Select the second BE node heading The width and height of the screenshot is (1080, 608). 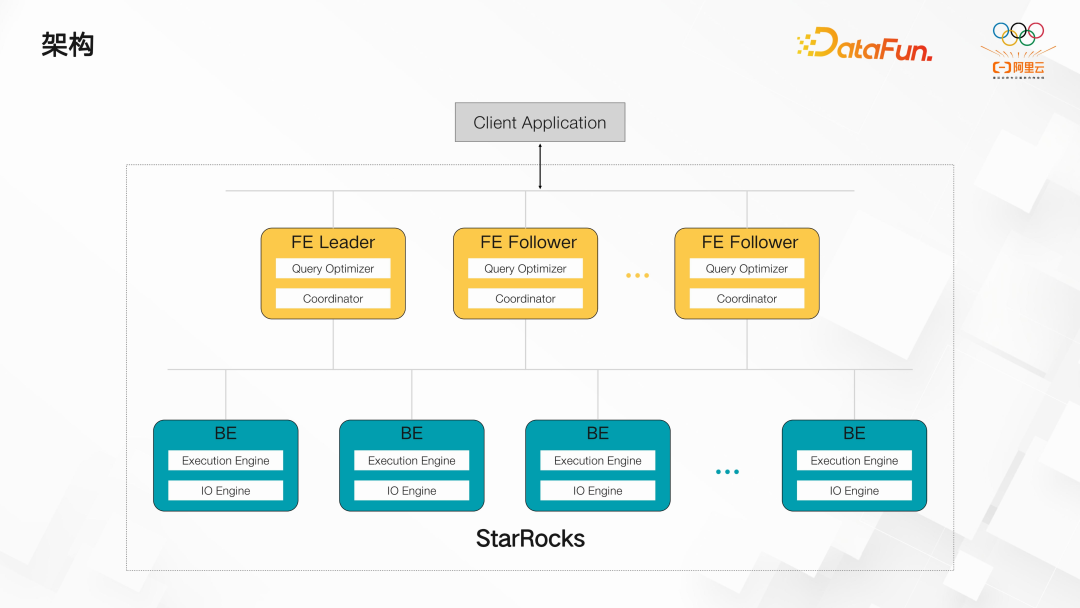click(411, 433)
